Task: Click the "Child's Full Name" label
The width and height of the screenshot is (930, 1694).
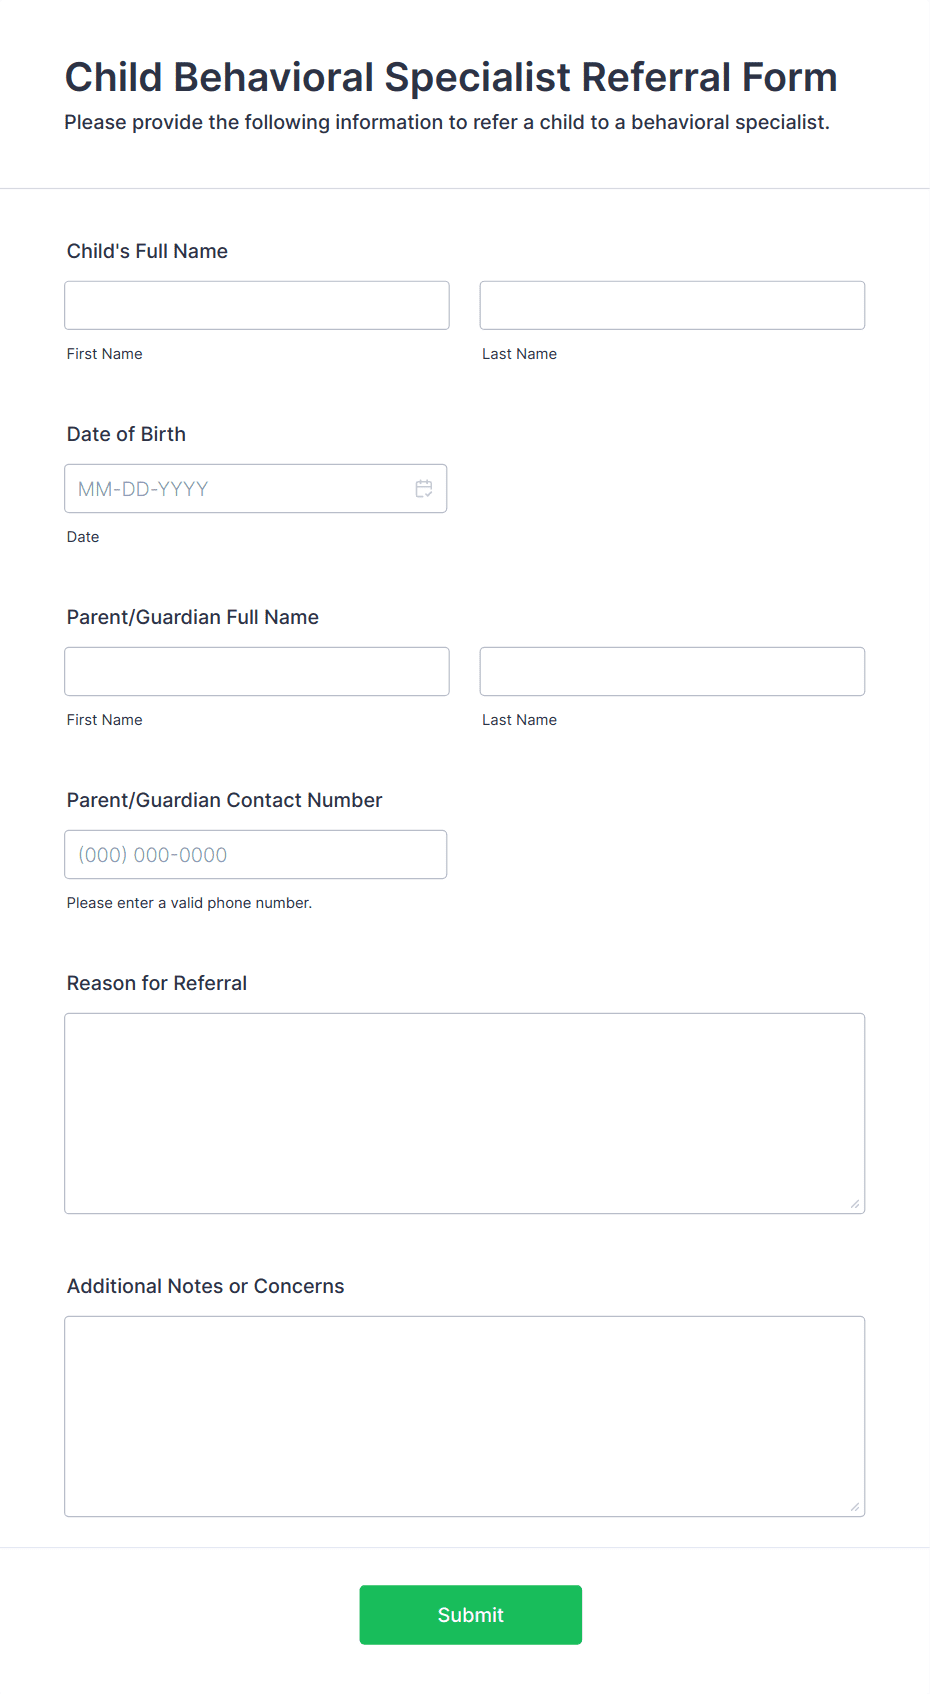Action: point(147,251)
